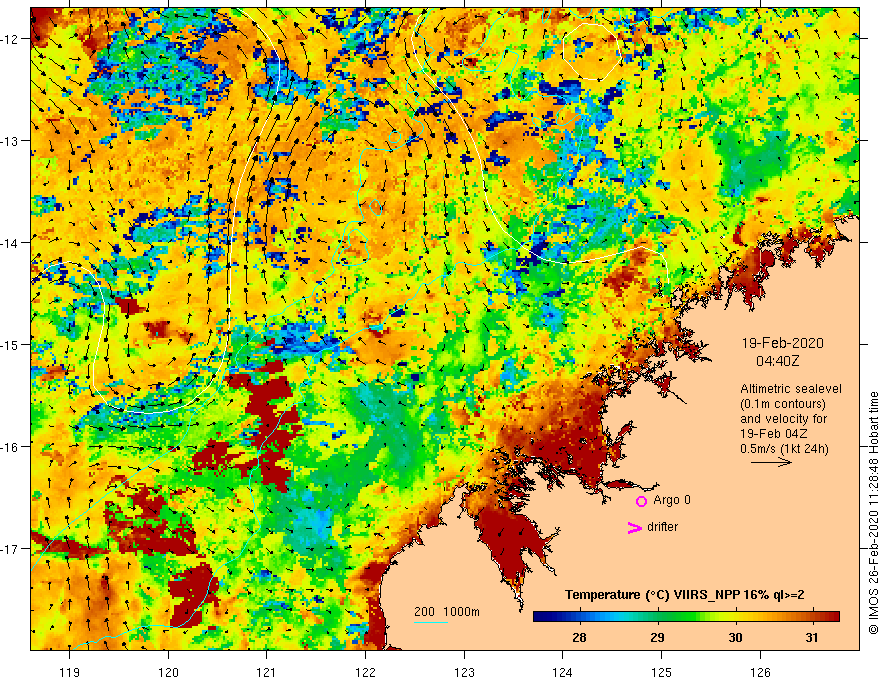The width and height of the screenshot is (880, 680).
Task: Click the '19-Feb-2020' date text
Action: [x=782, y=343]
